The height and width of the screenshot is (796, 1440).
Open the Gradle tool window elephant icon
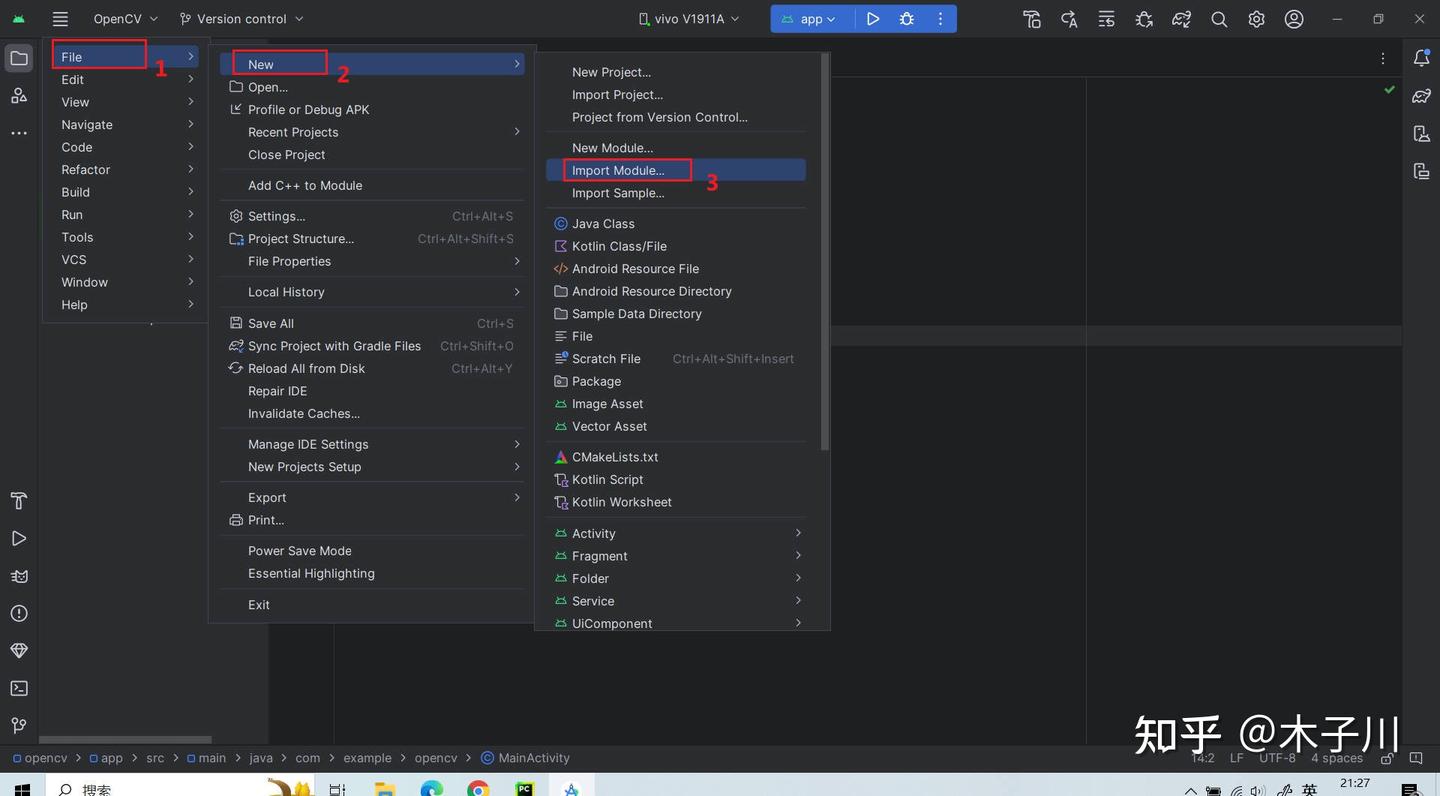pos(1422,95)
